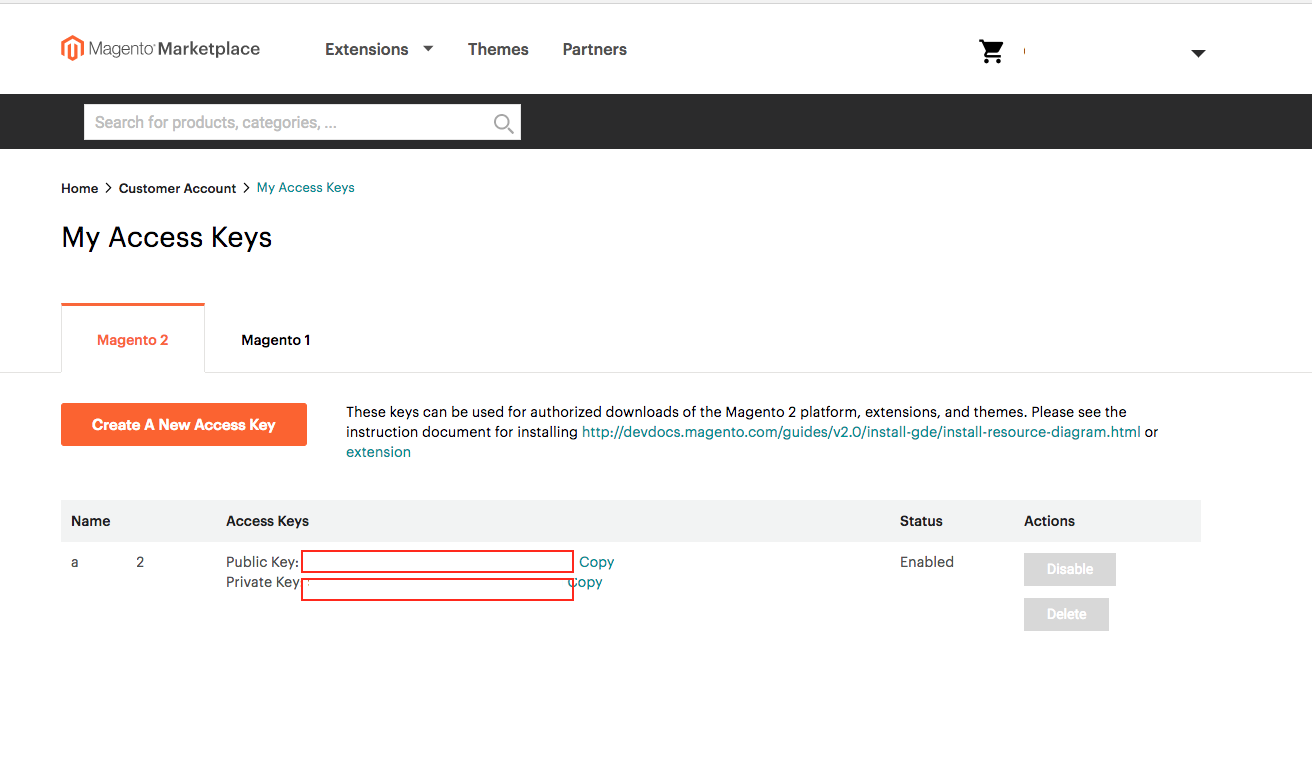
Task: Switch to the Magento 1 tab
Action: pyautogui.click(x=276, y=340)
